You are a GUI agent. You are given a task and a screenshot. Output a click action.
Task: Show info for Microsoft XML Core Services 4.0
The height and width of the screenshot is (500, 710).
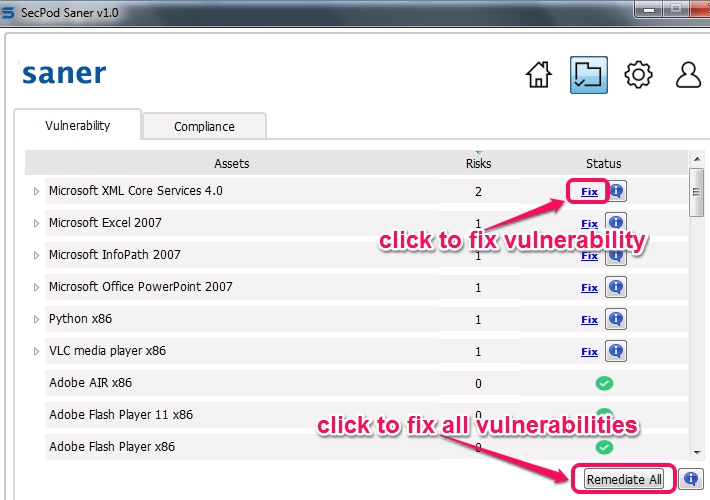point(616,191)
